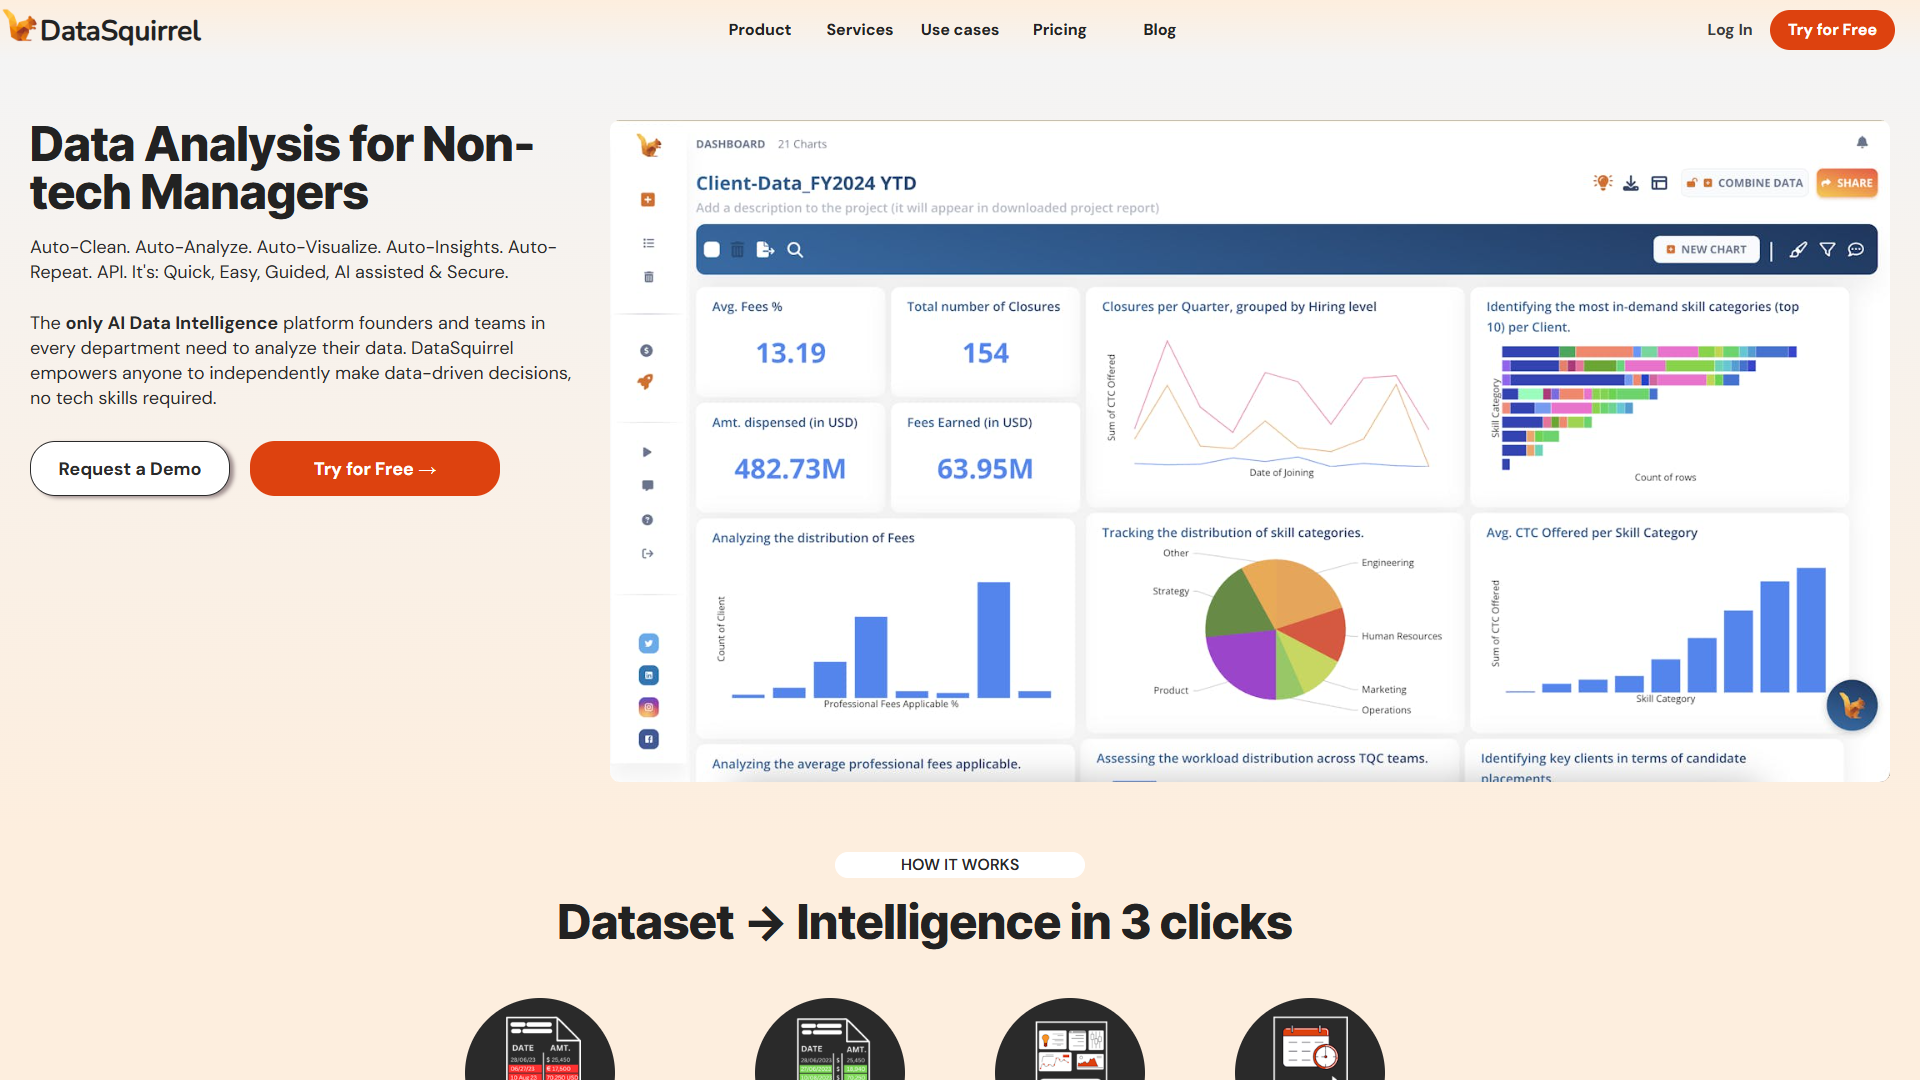Open chart filters with the funnel icon
Viewport: 1920px width, 1080px height.
coord(1828,250)
